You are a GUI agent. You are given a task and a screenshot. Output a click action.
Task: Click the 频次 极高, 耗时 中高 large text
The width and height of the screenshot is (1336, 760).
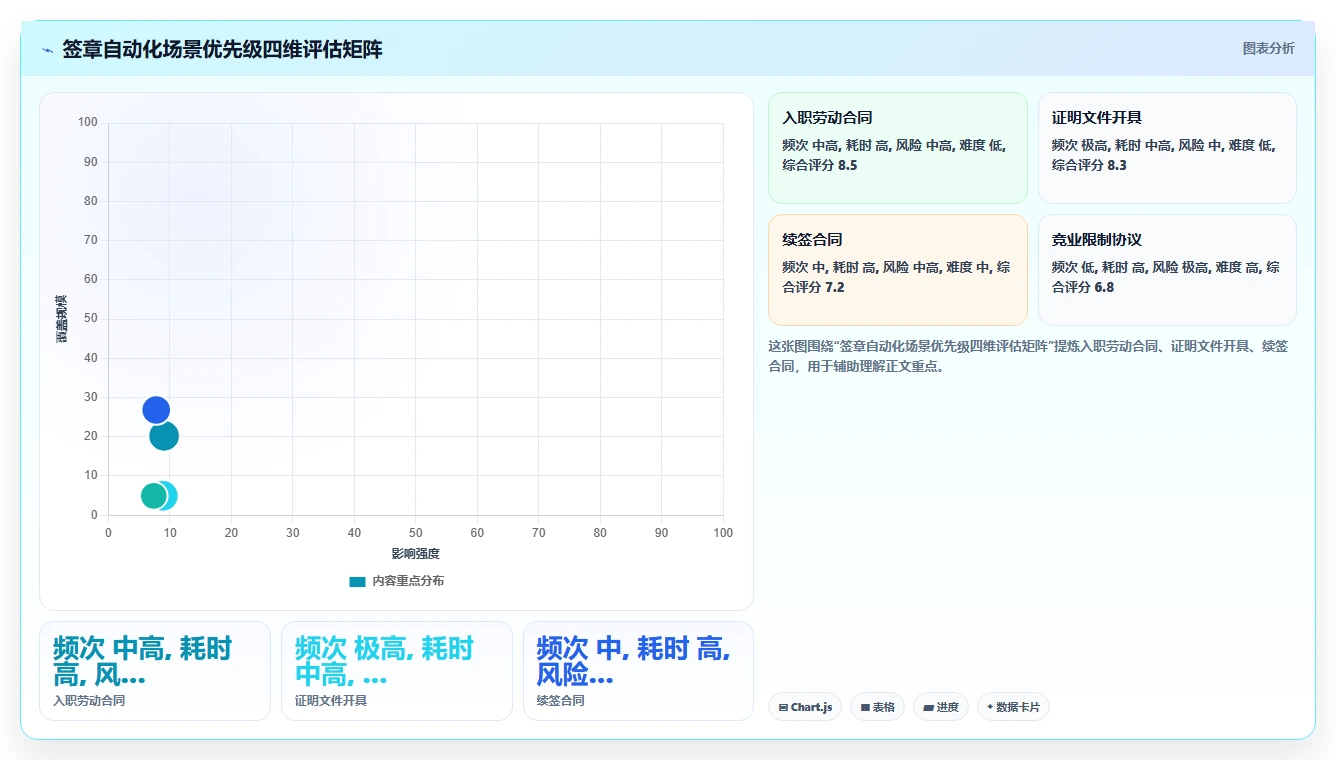coord(384,661)
